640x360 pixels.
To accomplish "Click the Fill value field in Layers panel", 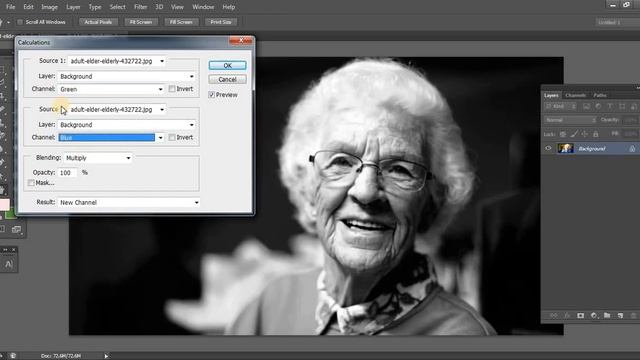I will coord(630,134).
